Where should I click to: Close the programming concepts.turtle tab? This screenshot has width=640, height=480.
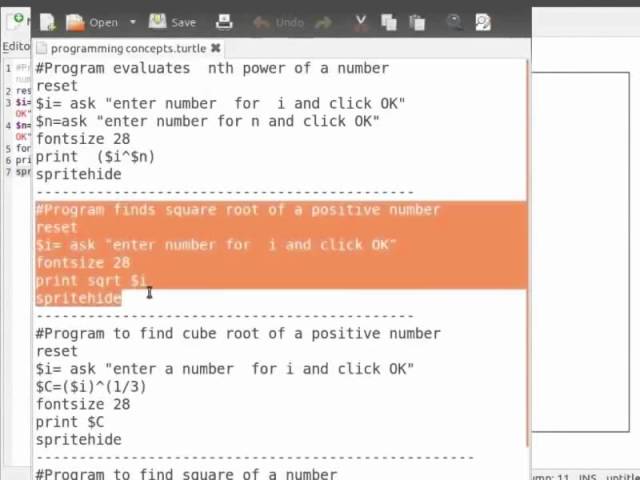pyautogui.click(x=216, y=49)
